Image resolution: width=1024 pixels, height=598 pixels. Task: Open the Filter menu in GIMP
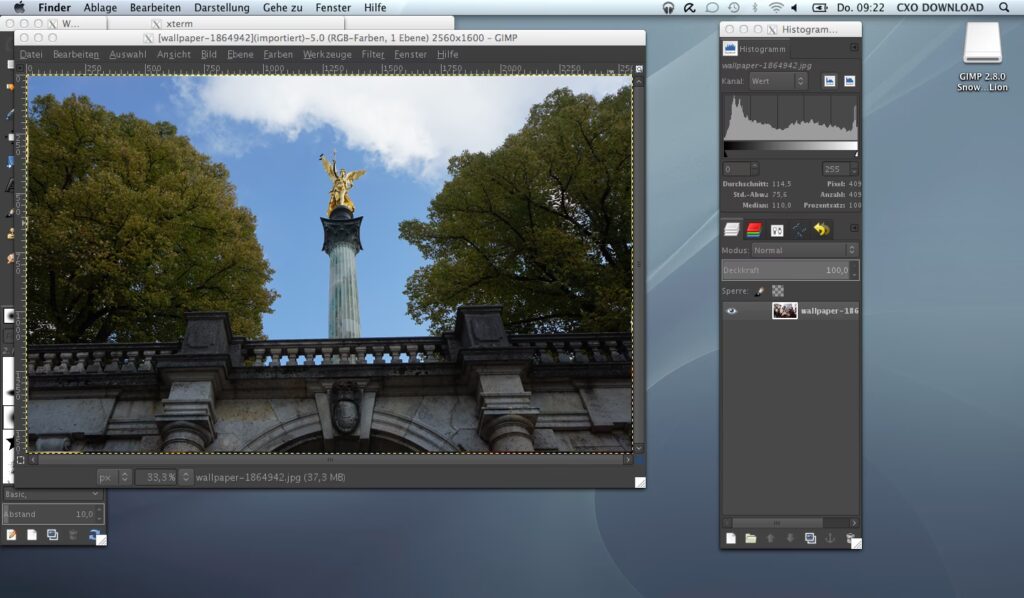[372, 54]
